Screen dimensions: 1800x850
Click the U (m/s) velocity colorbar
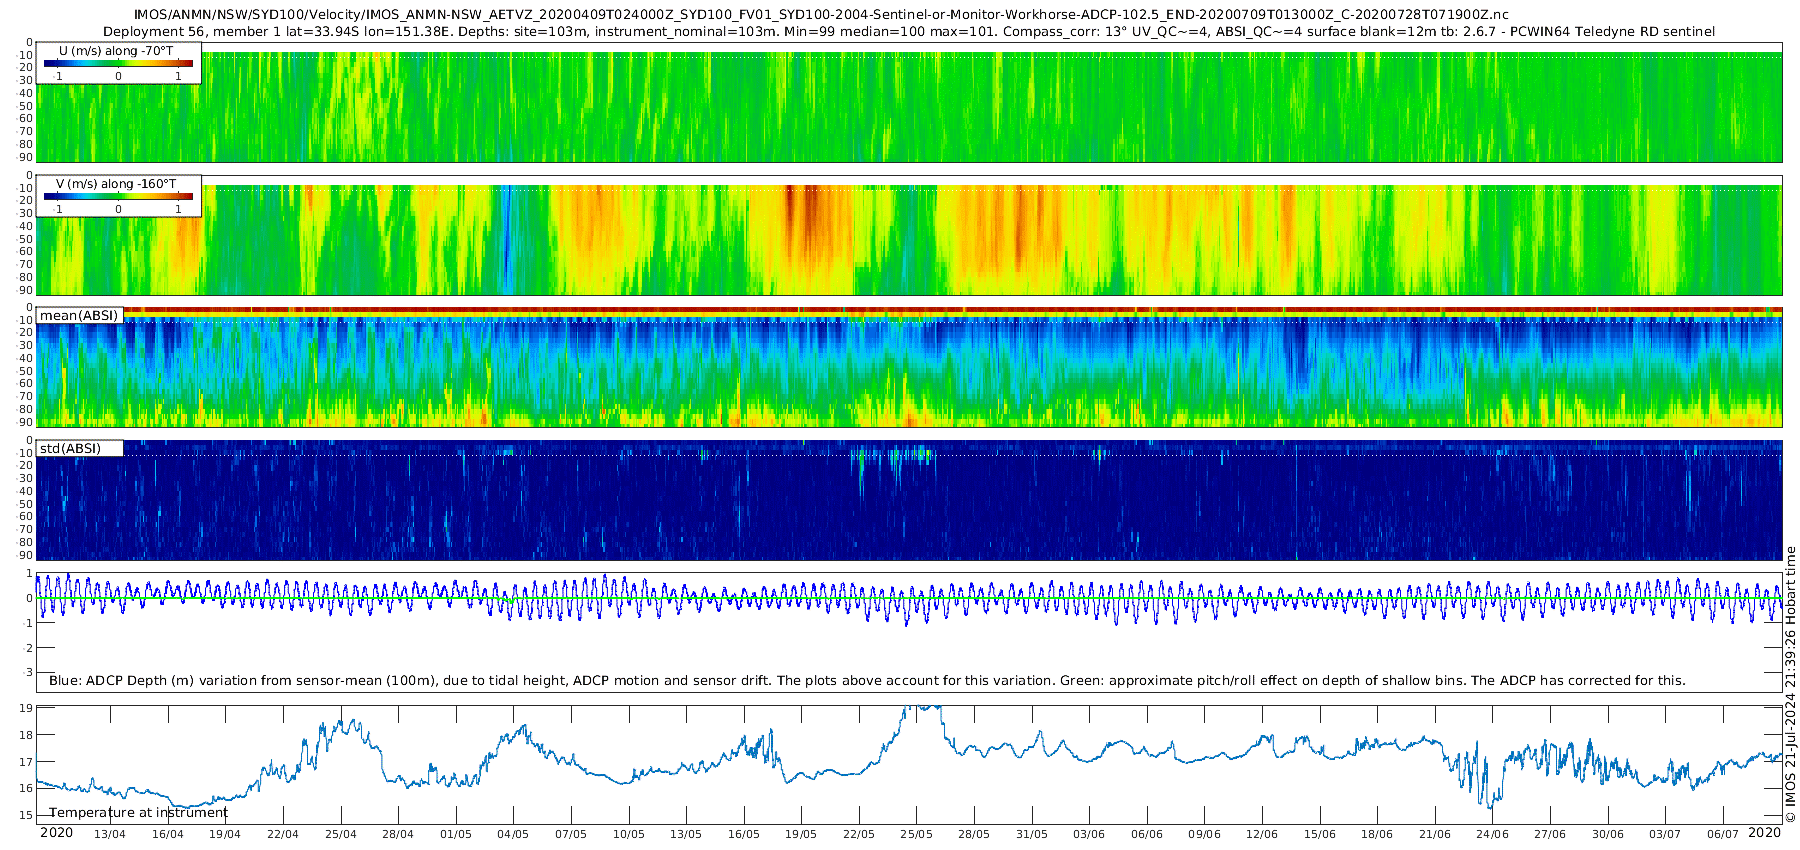(118, 64)
